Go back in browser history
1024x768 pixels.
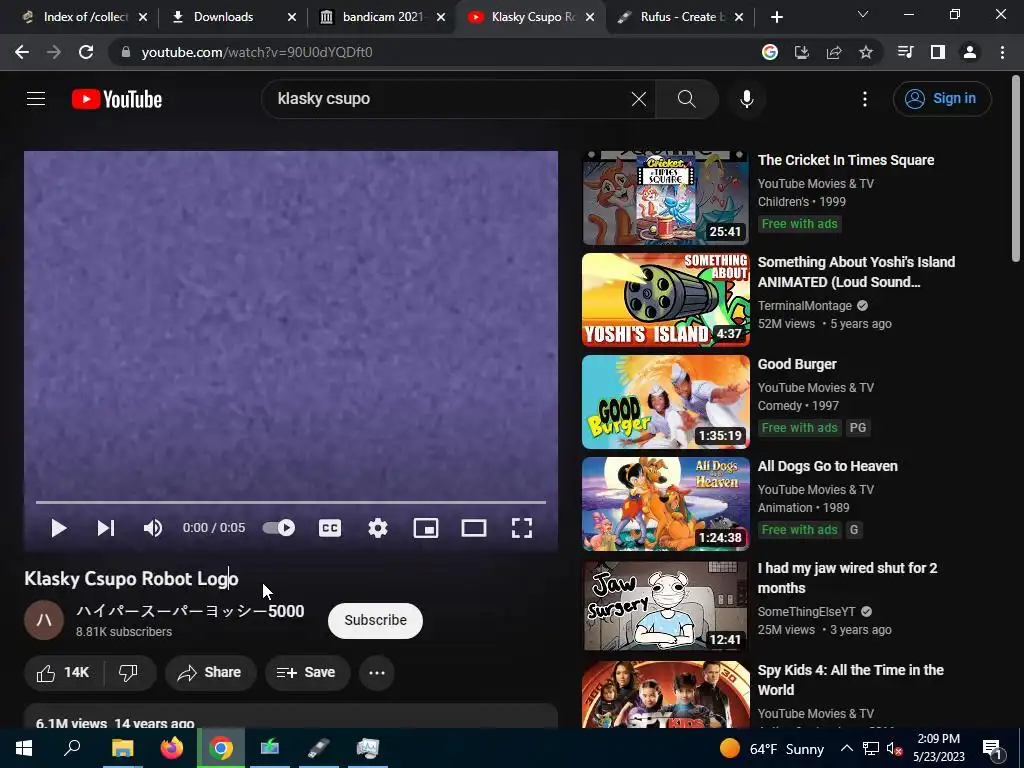tap(22, 52)
